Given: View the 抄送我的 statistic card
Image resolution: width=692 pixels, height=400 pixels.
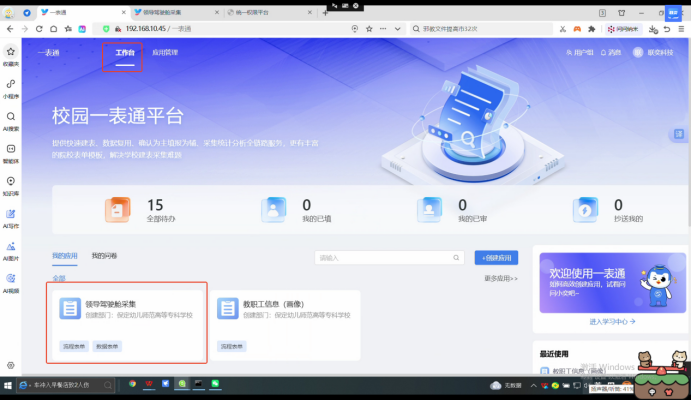Looking at the screenshot, I should (x=608, y=210).
